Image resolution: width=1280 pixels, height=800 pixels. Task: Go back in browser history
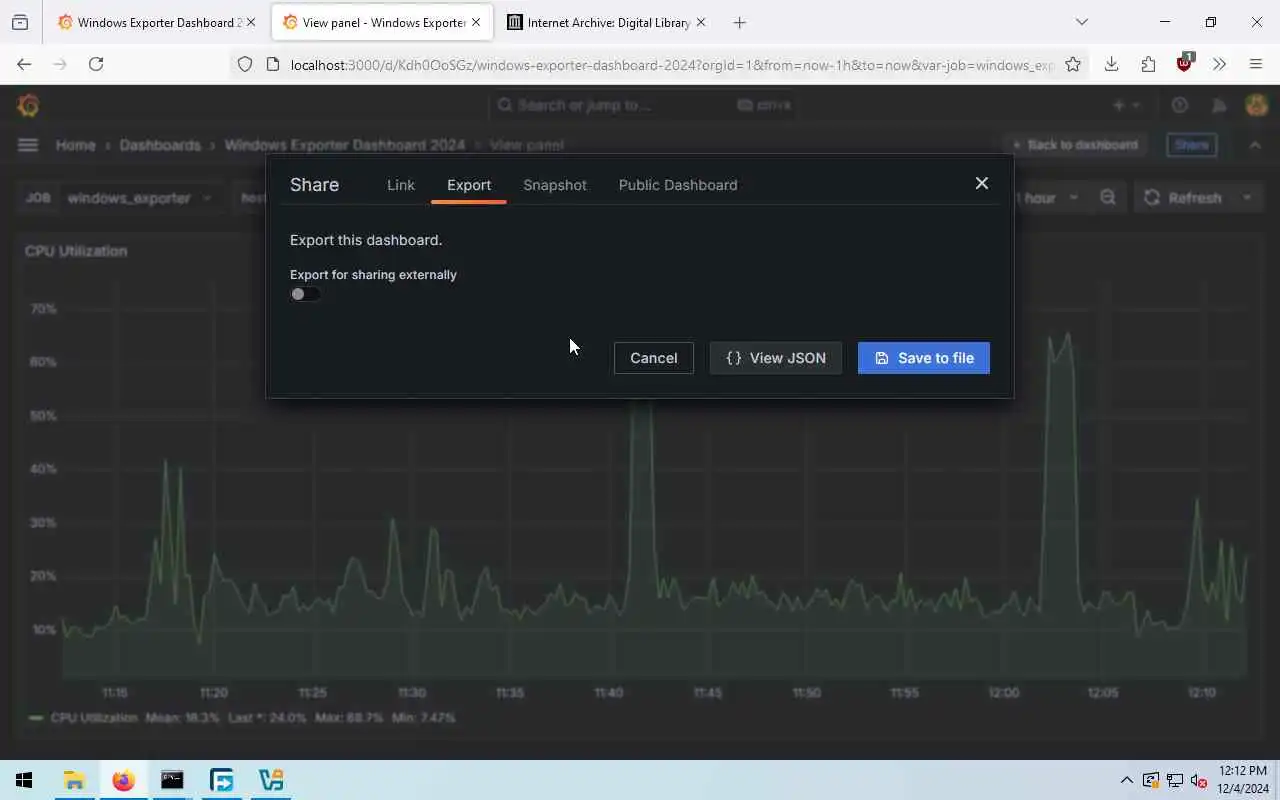[24, 64]
